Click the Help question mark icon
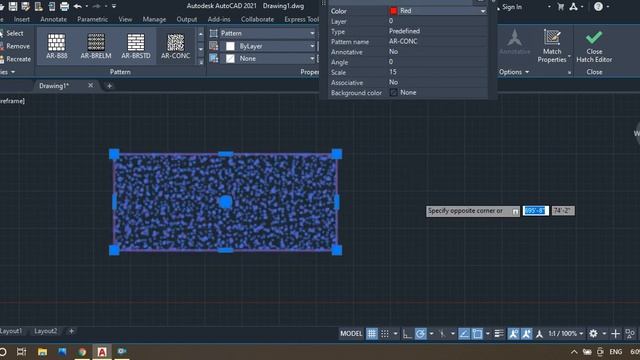Viewport: 640px width, 360px height. click(598, 7)
